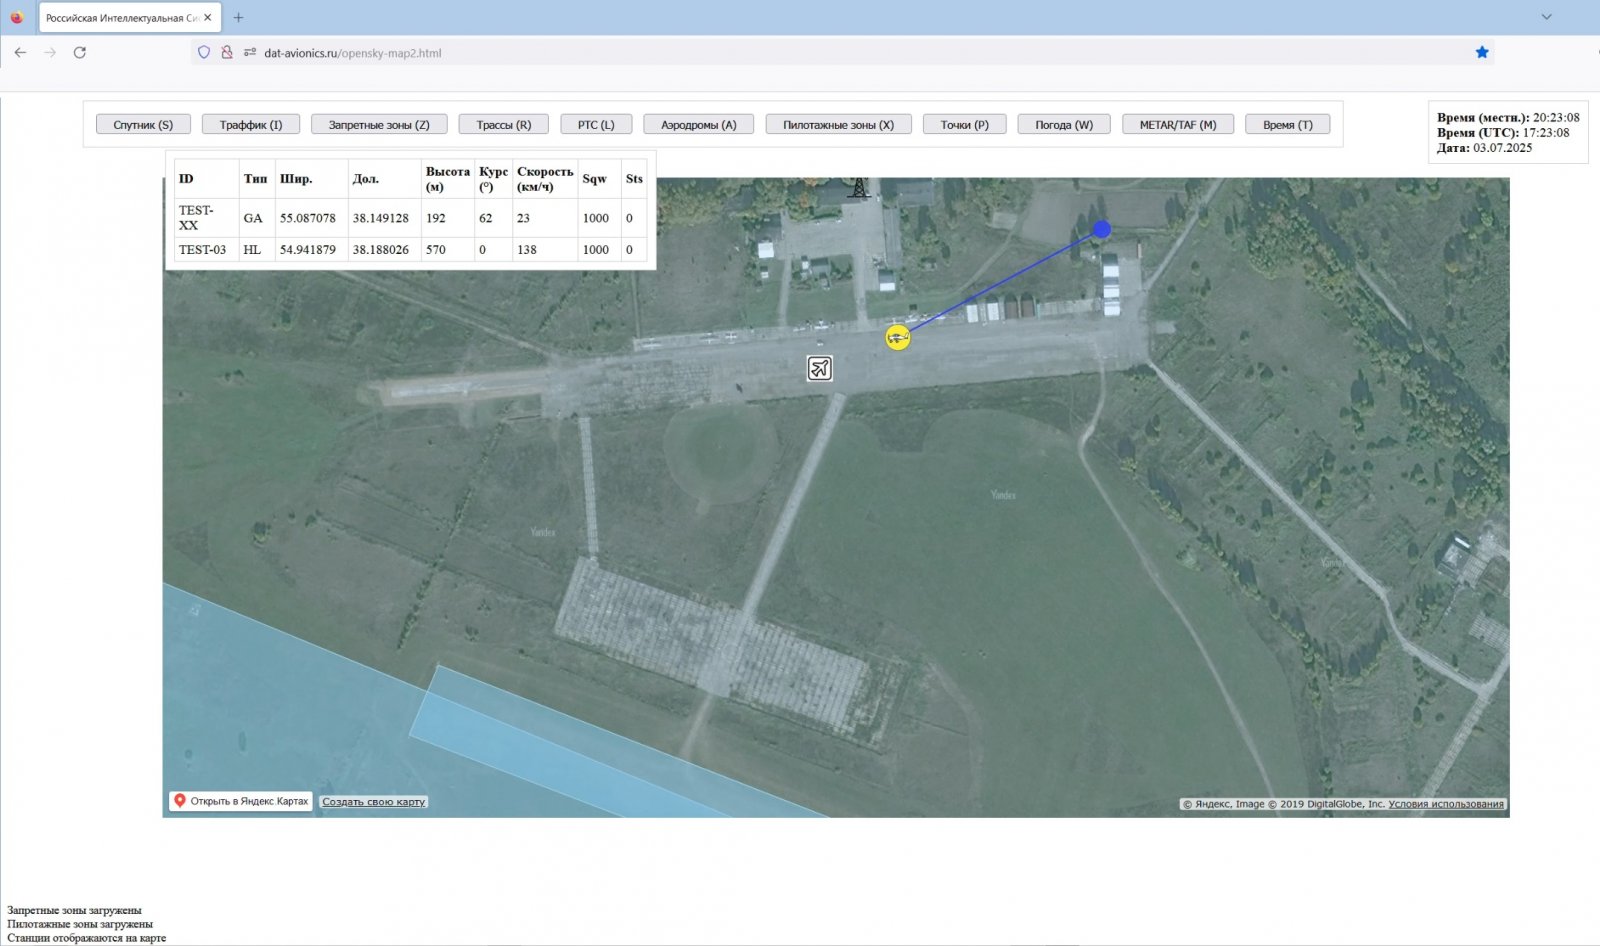1600x946 pixels.
Task: Reload the page
Action: click(80, 52)
